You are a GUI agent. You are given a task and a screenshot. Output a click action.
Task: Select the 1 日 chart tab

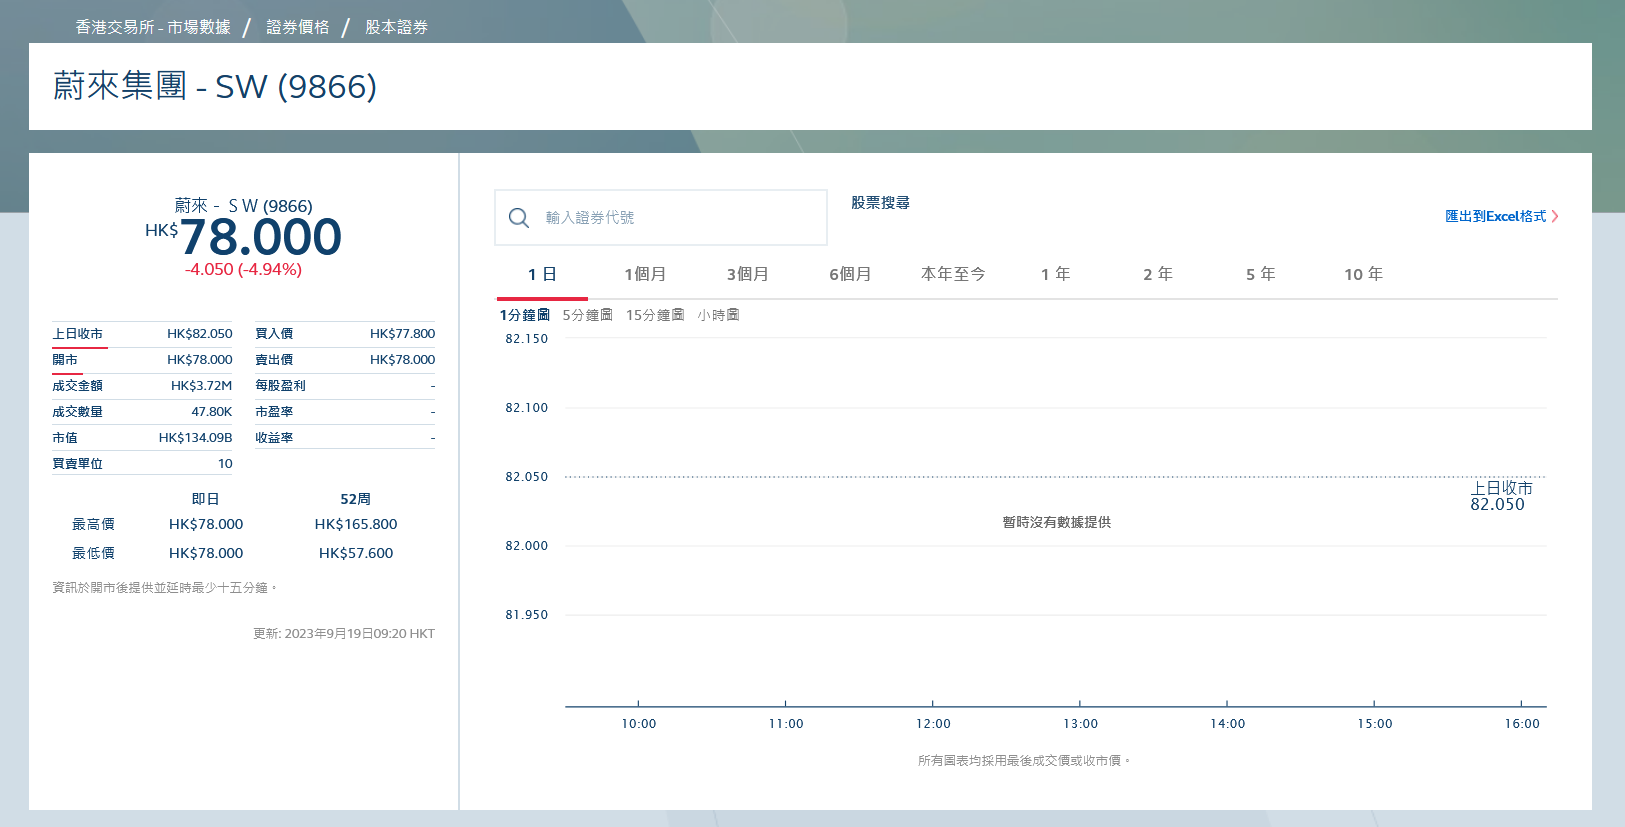coord(542,274)
